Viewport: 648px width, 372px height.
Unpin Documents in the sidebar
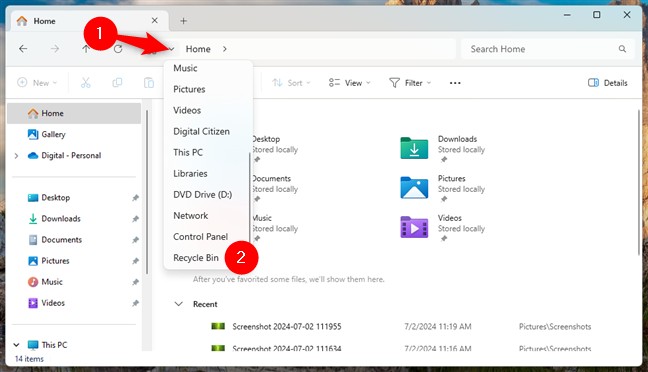point(135,240)
